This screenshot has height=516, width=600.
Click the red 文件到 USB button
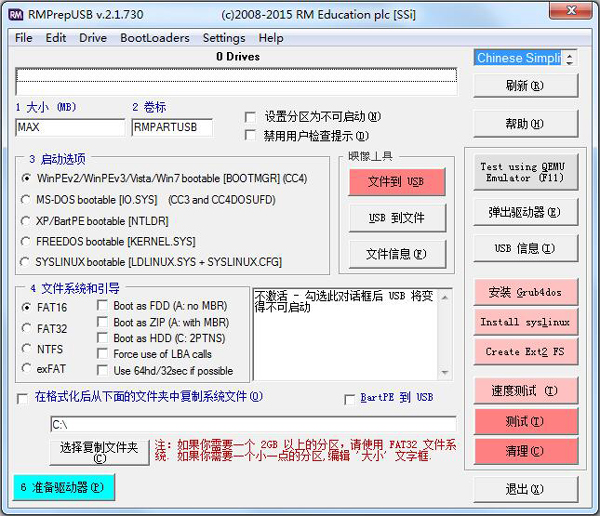(397, 182)
